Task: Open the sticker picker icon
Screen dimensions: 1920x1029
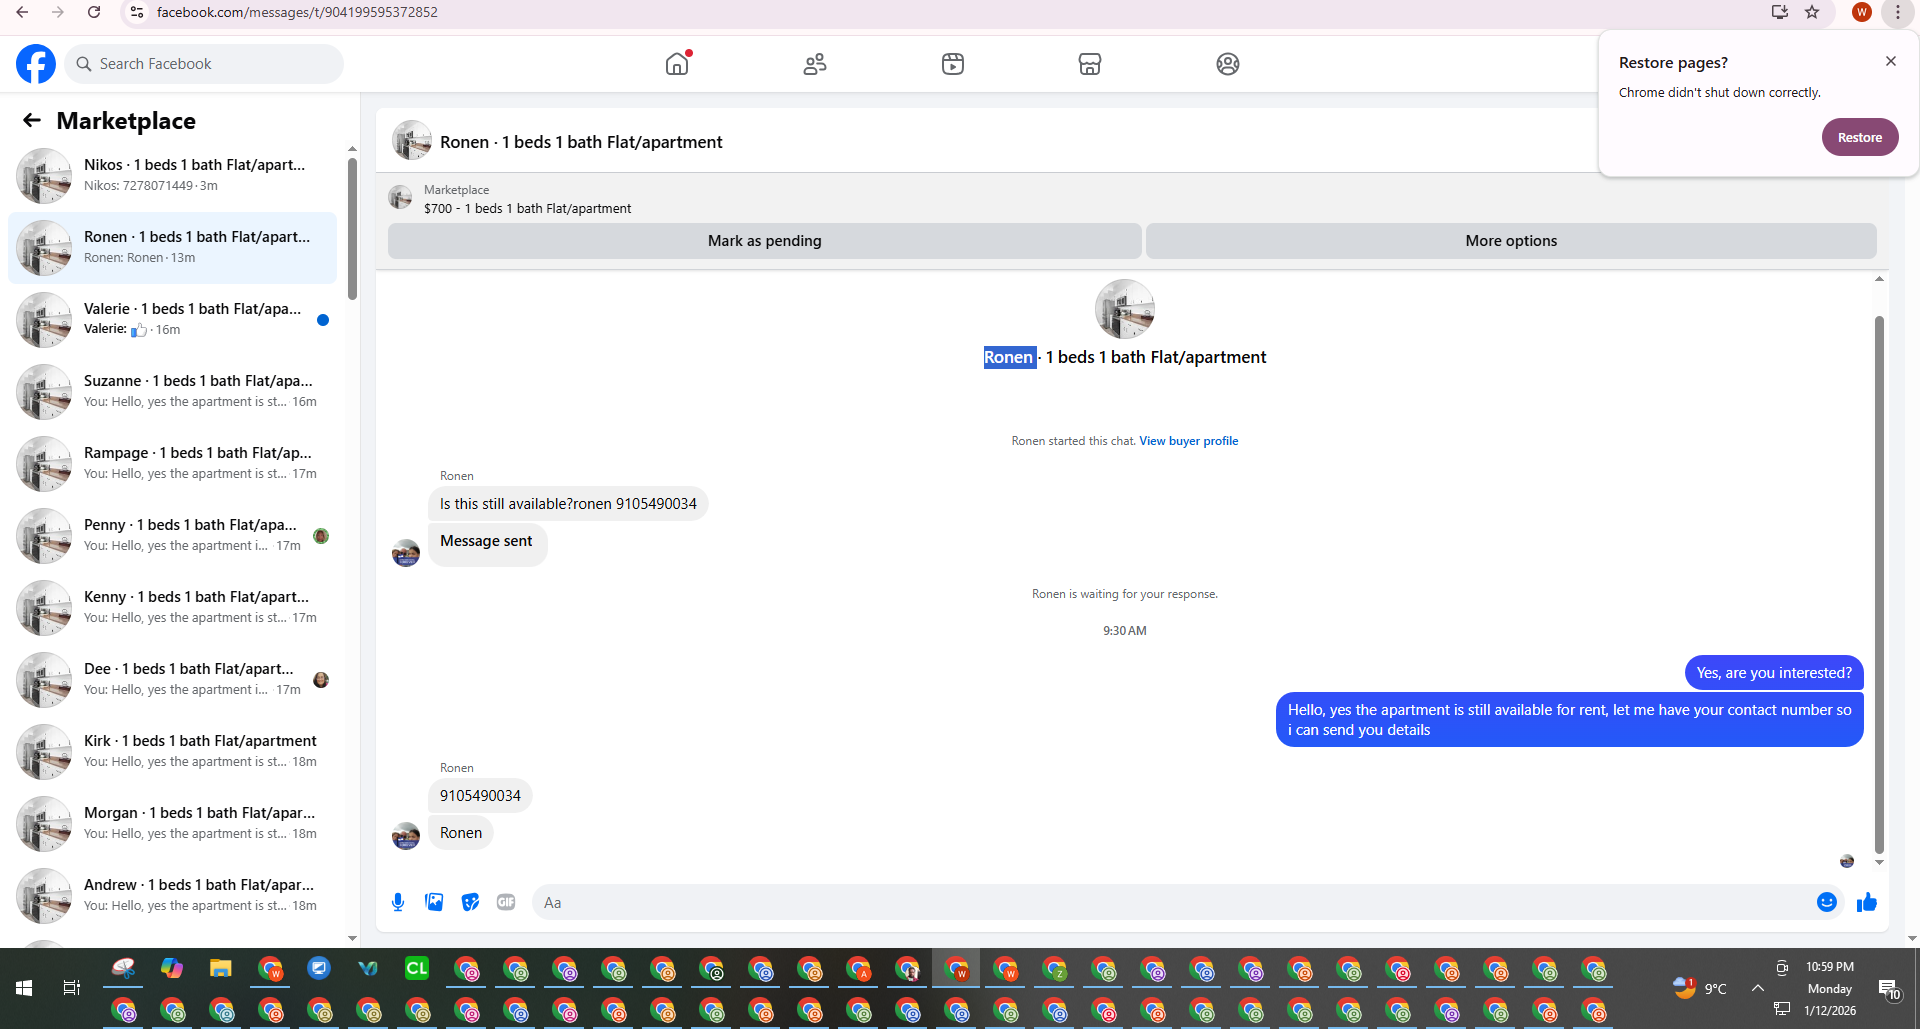Action: (470, 902)
